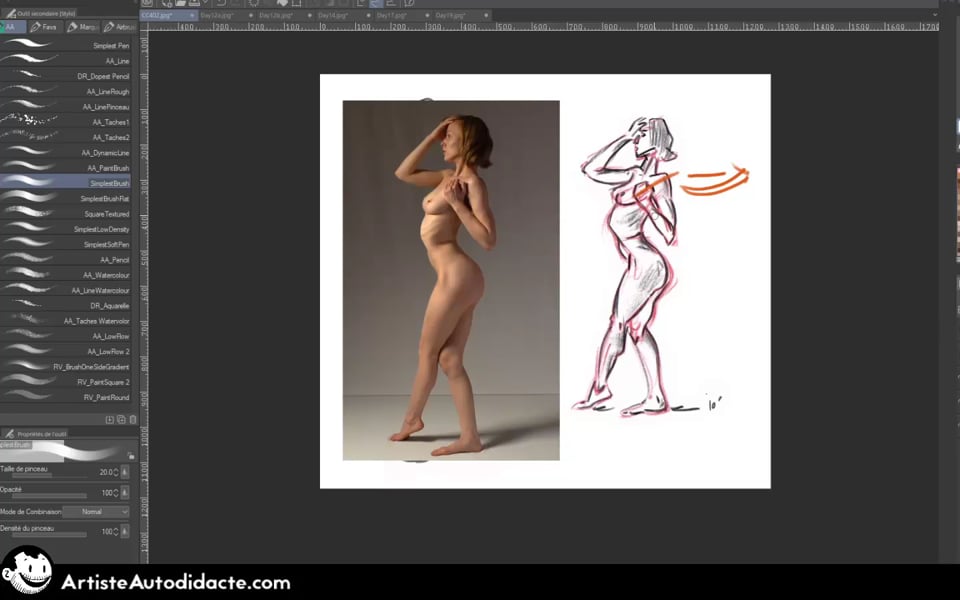Click the add sub tool icon

tap(110, 419)
